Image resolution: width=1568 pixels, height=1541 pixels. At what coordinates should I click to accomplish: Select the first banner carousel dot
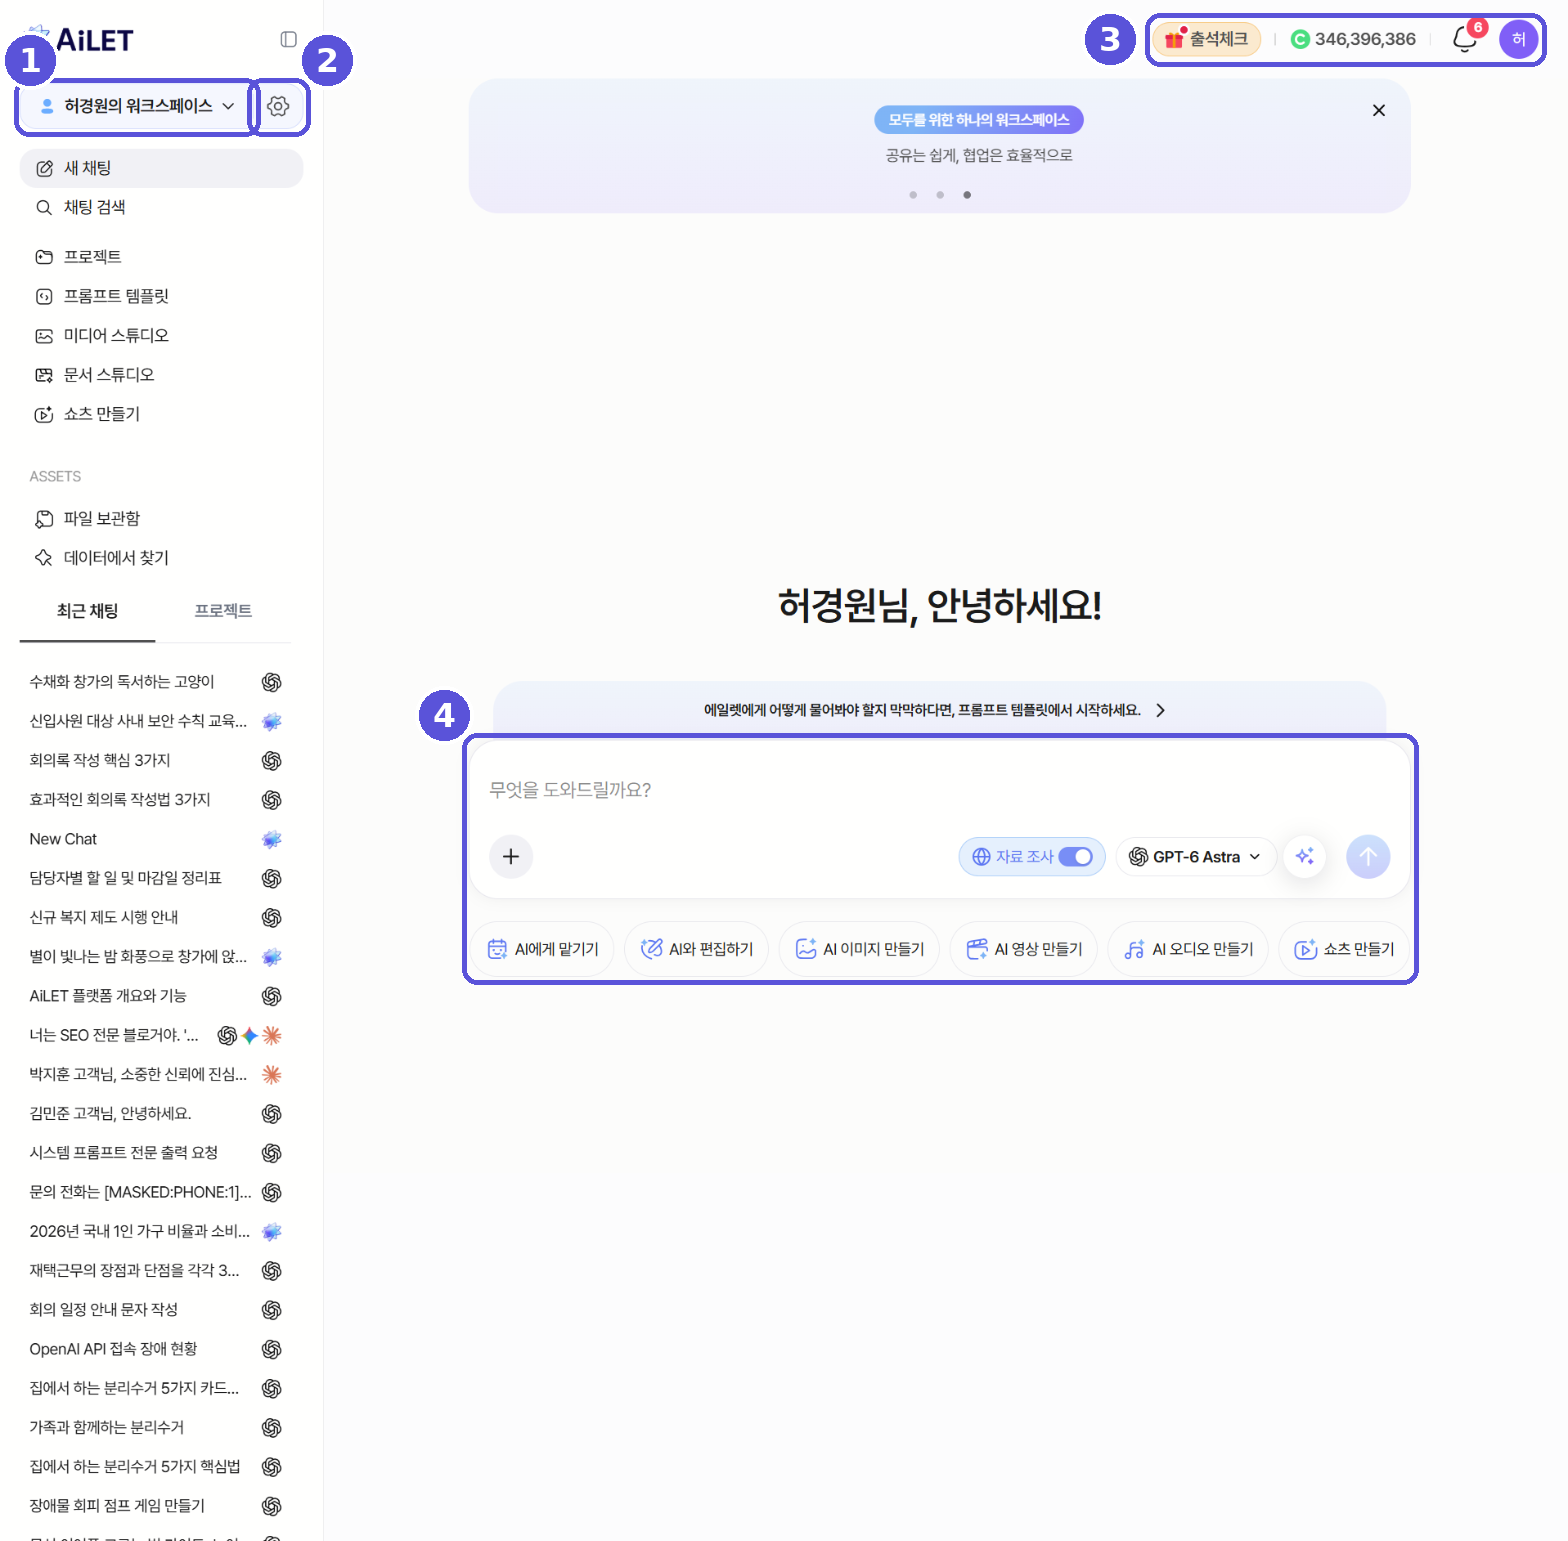click(x=913, y=195)
